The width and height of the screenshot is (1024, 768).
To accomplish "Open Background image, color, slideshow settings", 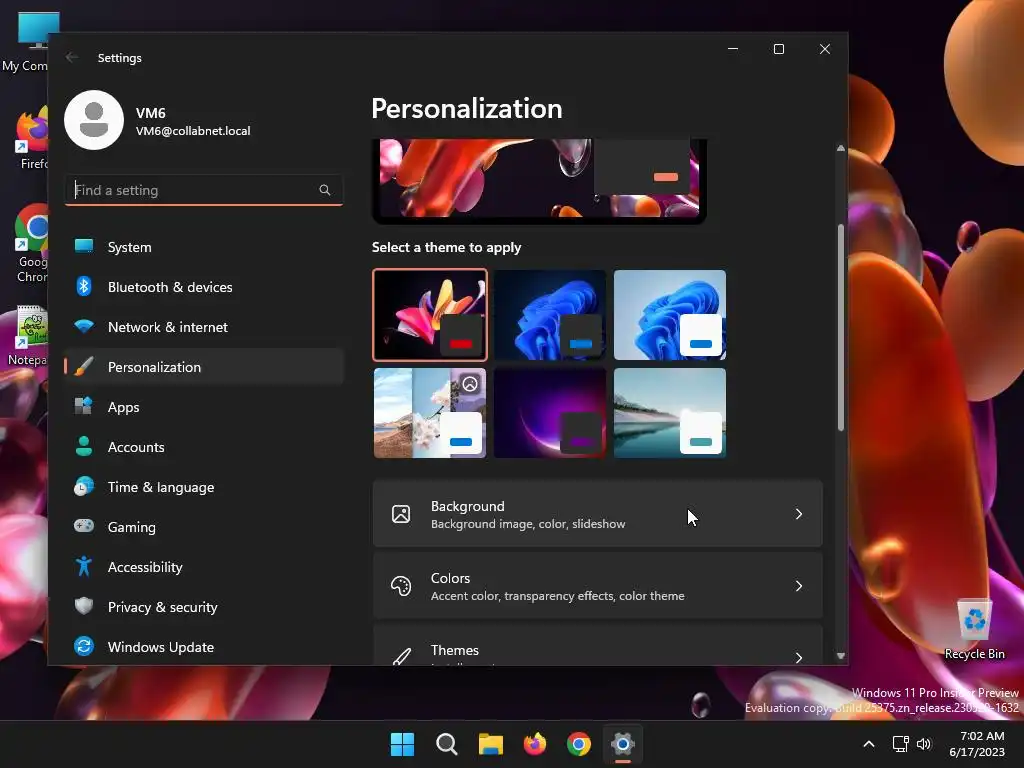I will 598,514.
